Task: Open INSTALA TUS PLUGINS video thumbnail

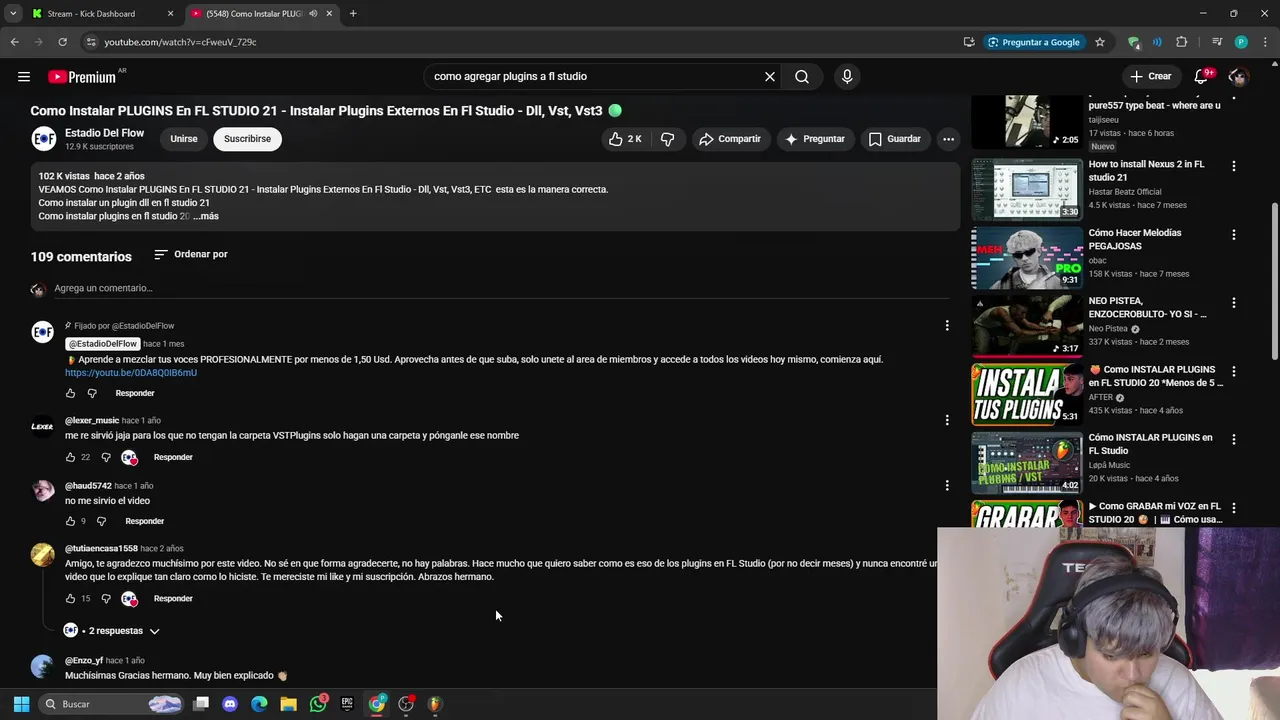Action: [1027, 394]
